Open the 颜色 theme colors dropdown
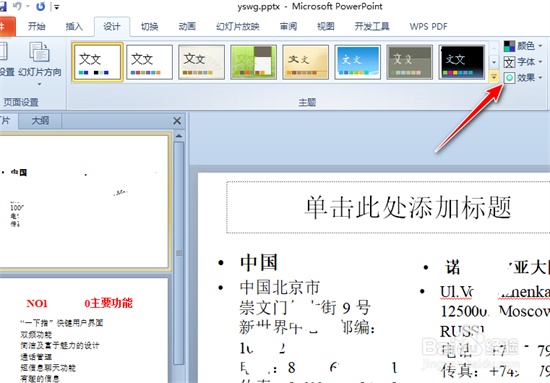The height and width of the screenshot is (383, 550). pyautogui.click(x=523, y=46)
